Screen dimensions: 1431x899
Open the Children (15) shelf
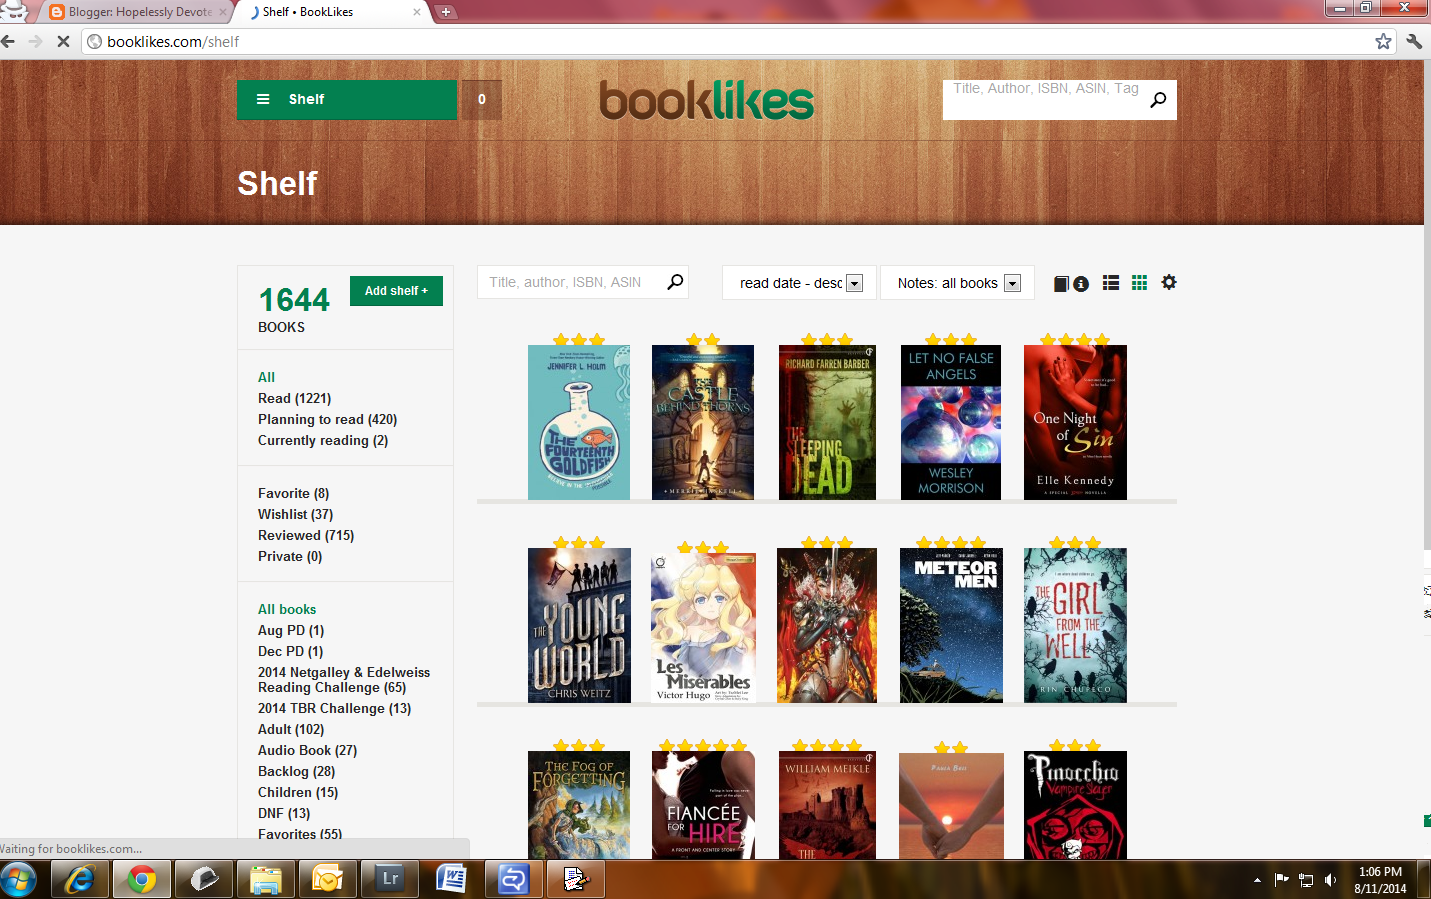298,792
